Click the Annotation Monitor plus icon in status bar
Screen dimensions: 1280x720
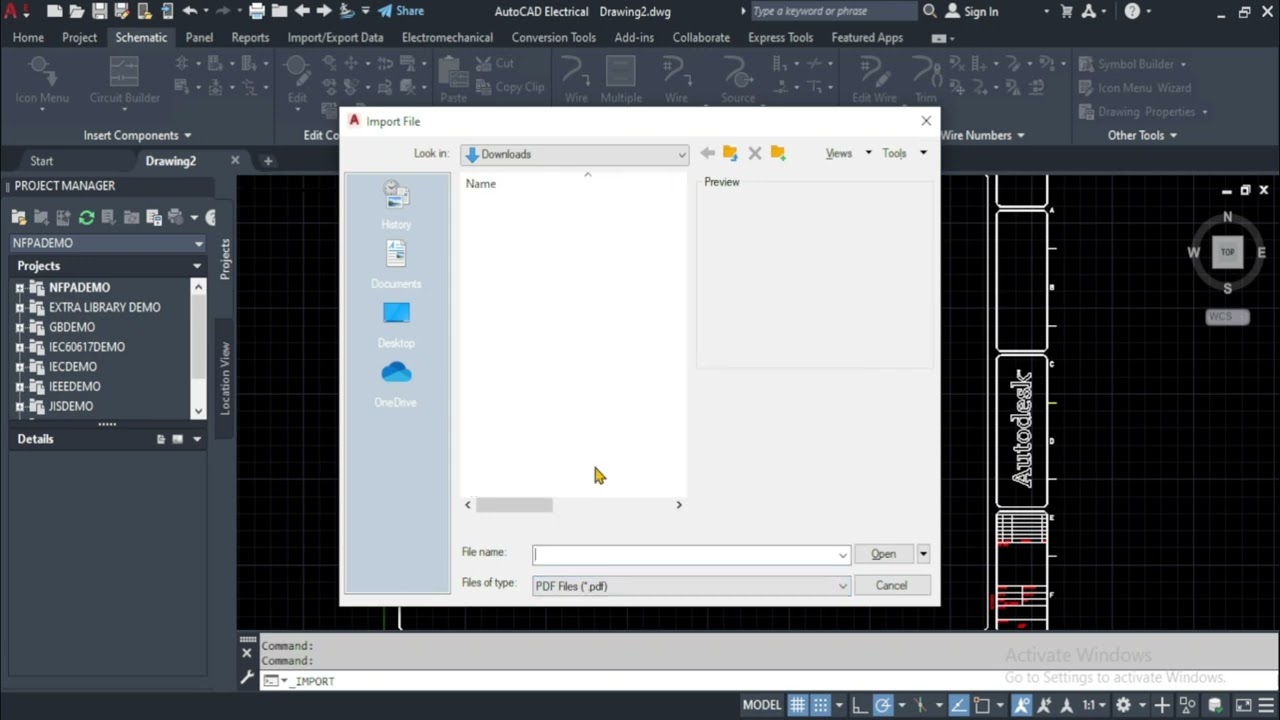pyautogui.click(x=1161, y=705)
